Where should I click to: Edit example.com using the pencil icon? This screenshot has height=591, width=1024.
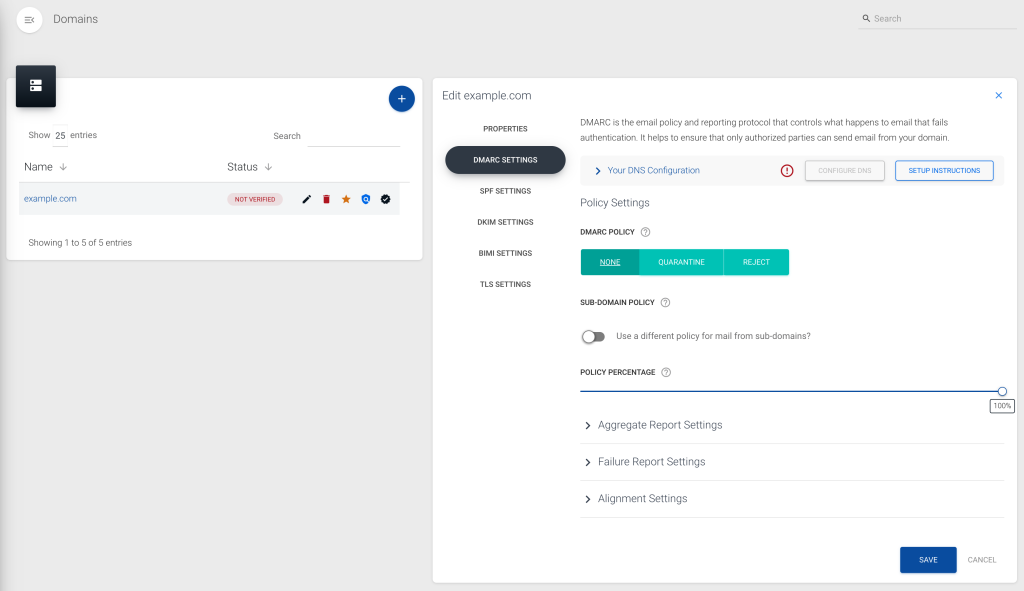(x=307, y=199)
